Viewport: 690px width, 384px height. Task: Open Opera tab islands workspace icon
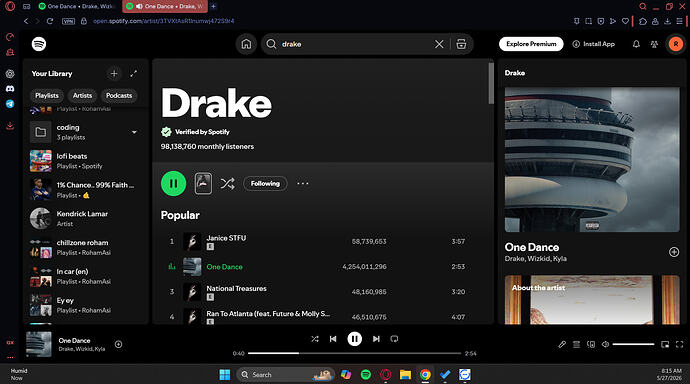[x=26, y=6]
